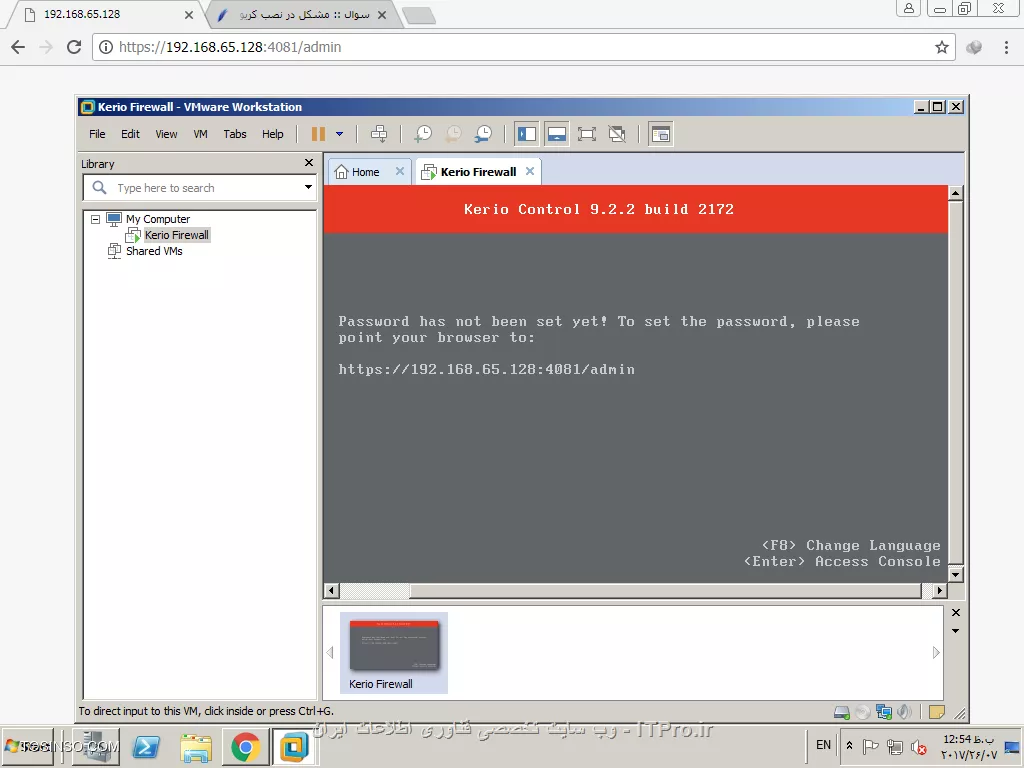Open the Edit menu in VMware
Image resolution: width=1024 pixels, height=768 pixels.
(x=130, y=134)
